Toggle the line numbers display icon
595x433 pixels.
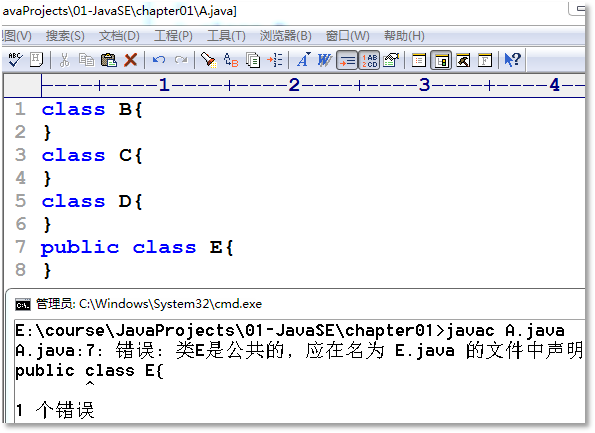pos(369,60)
